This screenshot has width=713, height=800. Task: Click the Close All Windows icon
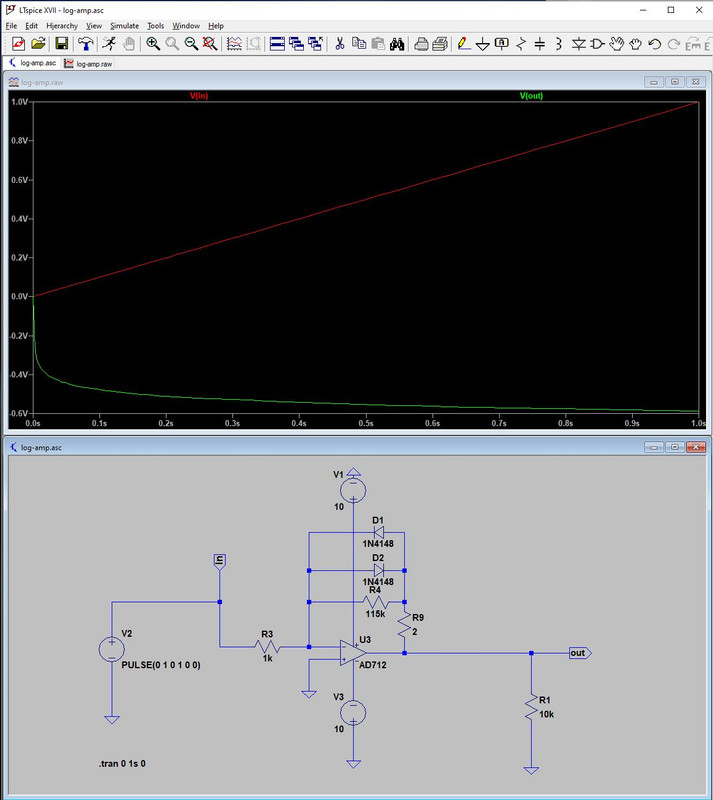pyautogui.click(x=316, y=44)
